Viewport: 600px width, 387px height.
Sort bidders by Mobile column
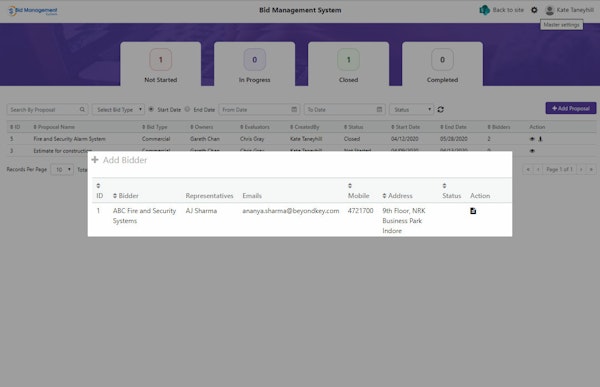350,186
